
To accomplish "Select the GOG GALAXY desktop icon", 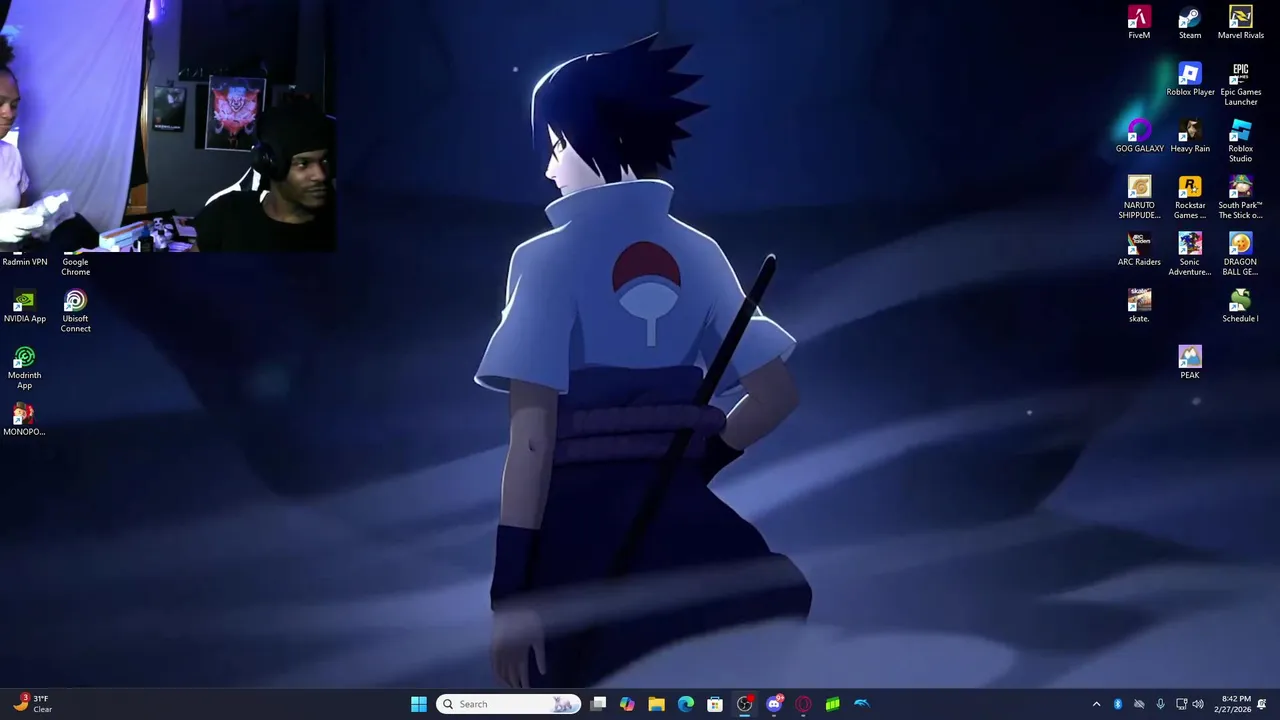I will pyautogui.click(x=1139, y=137).
